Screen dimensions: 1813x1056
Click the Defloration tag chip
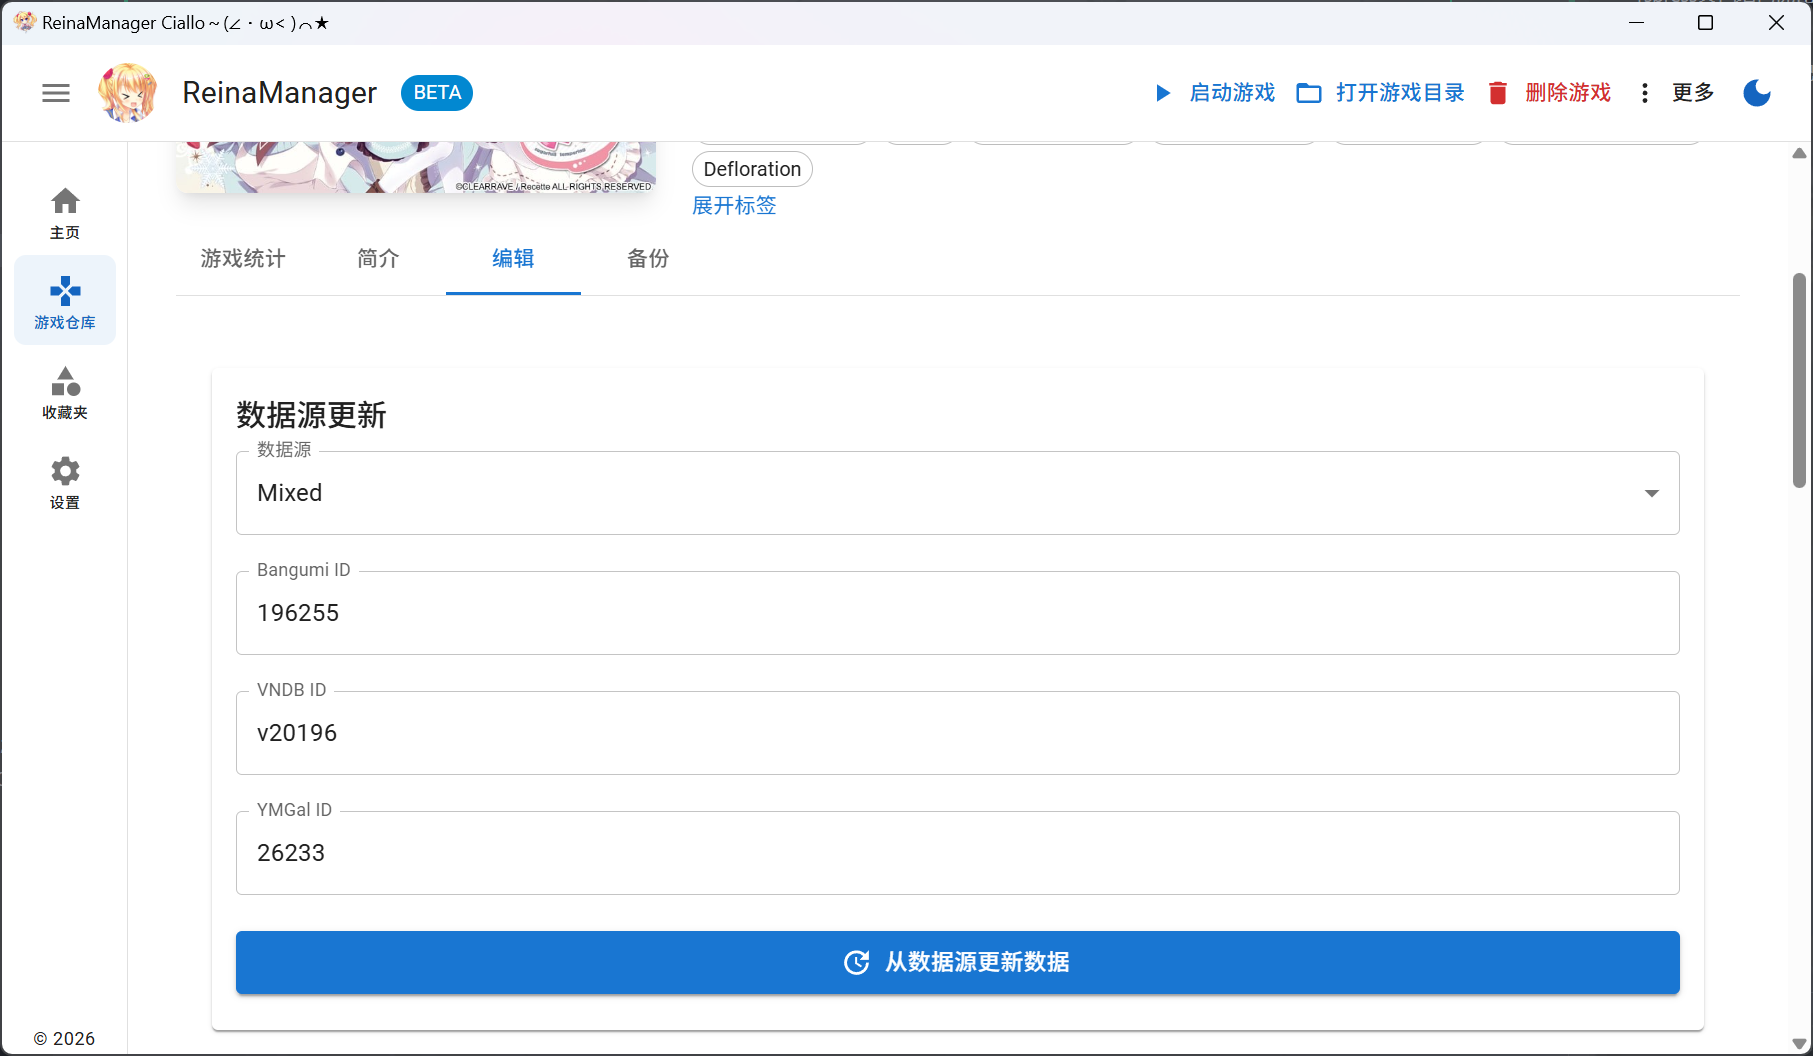[752, 169]
